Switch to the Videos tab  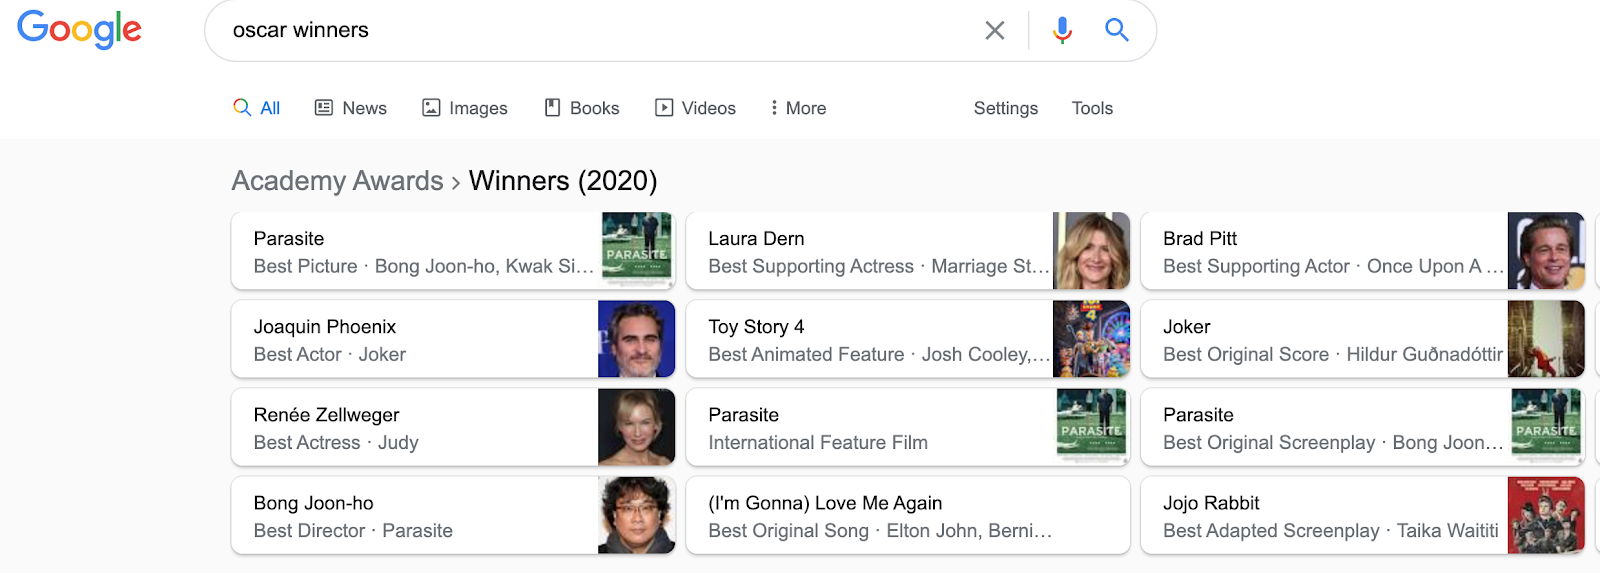pyautogui.click(x=695, y=108)
